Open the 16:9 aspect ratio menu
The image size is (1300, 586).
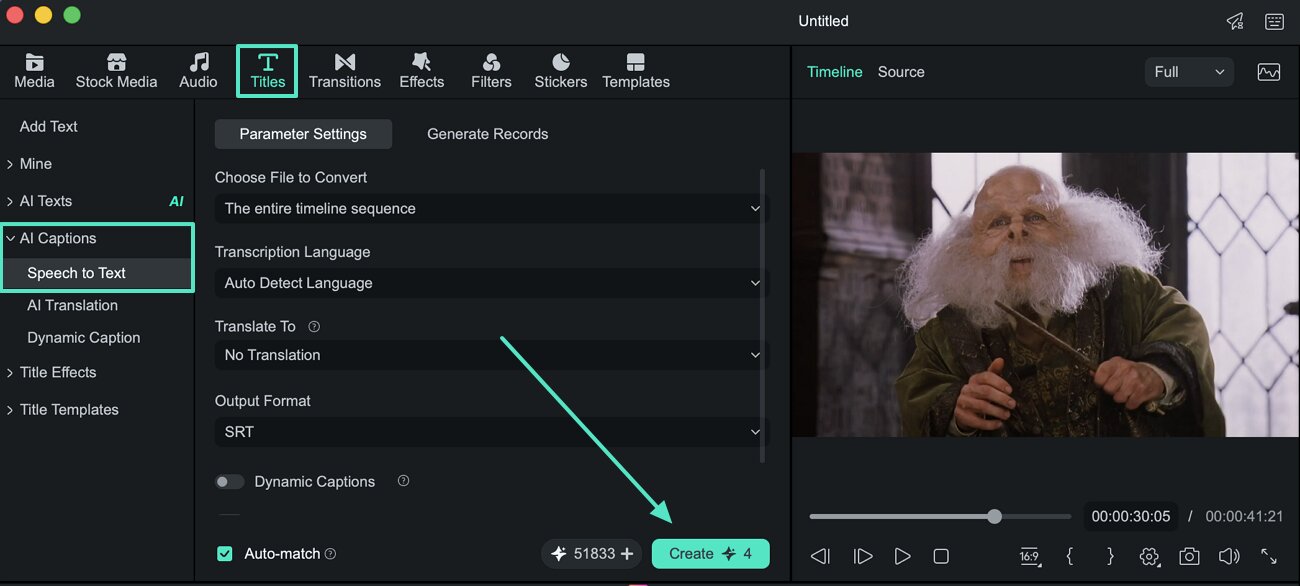click(x=1030, y=556)
